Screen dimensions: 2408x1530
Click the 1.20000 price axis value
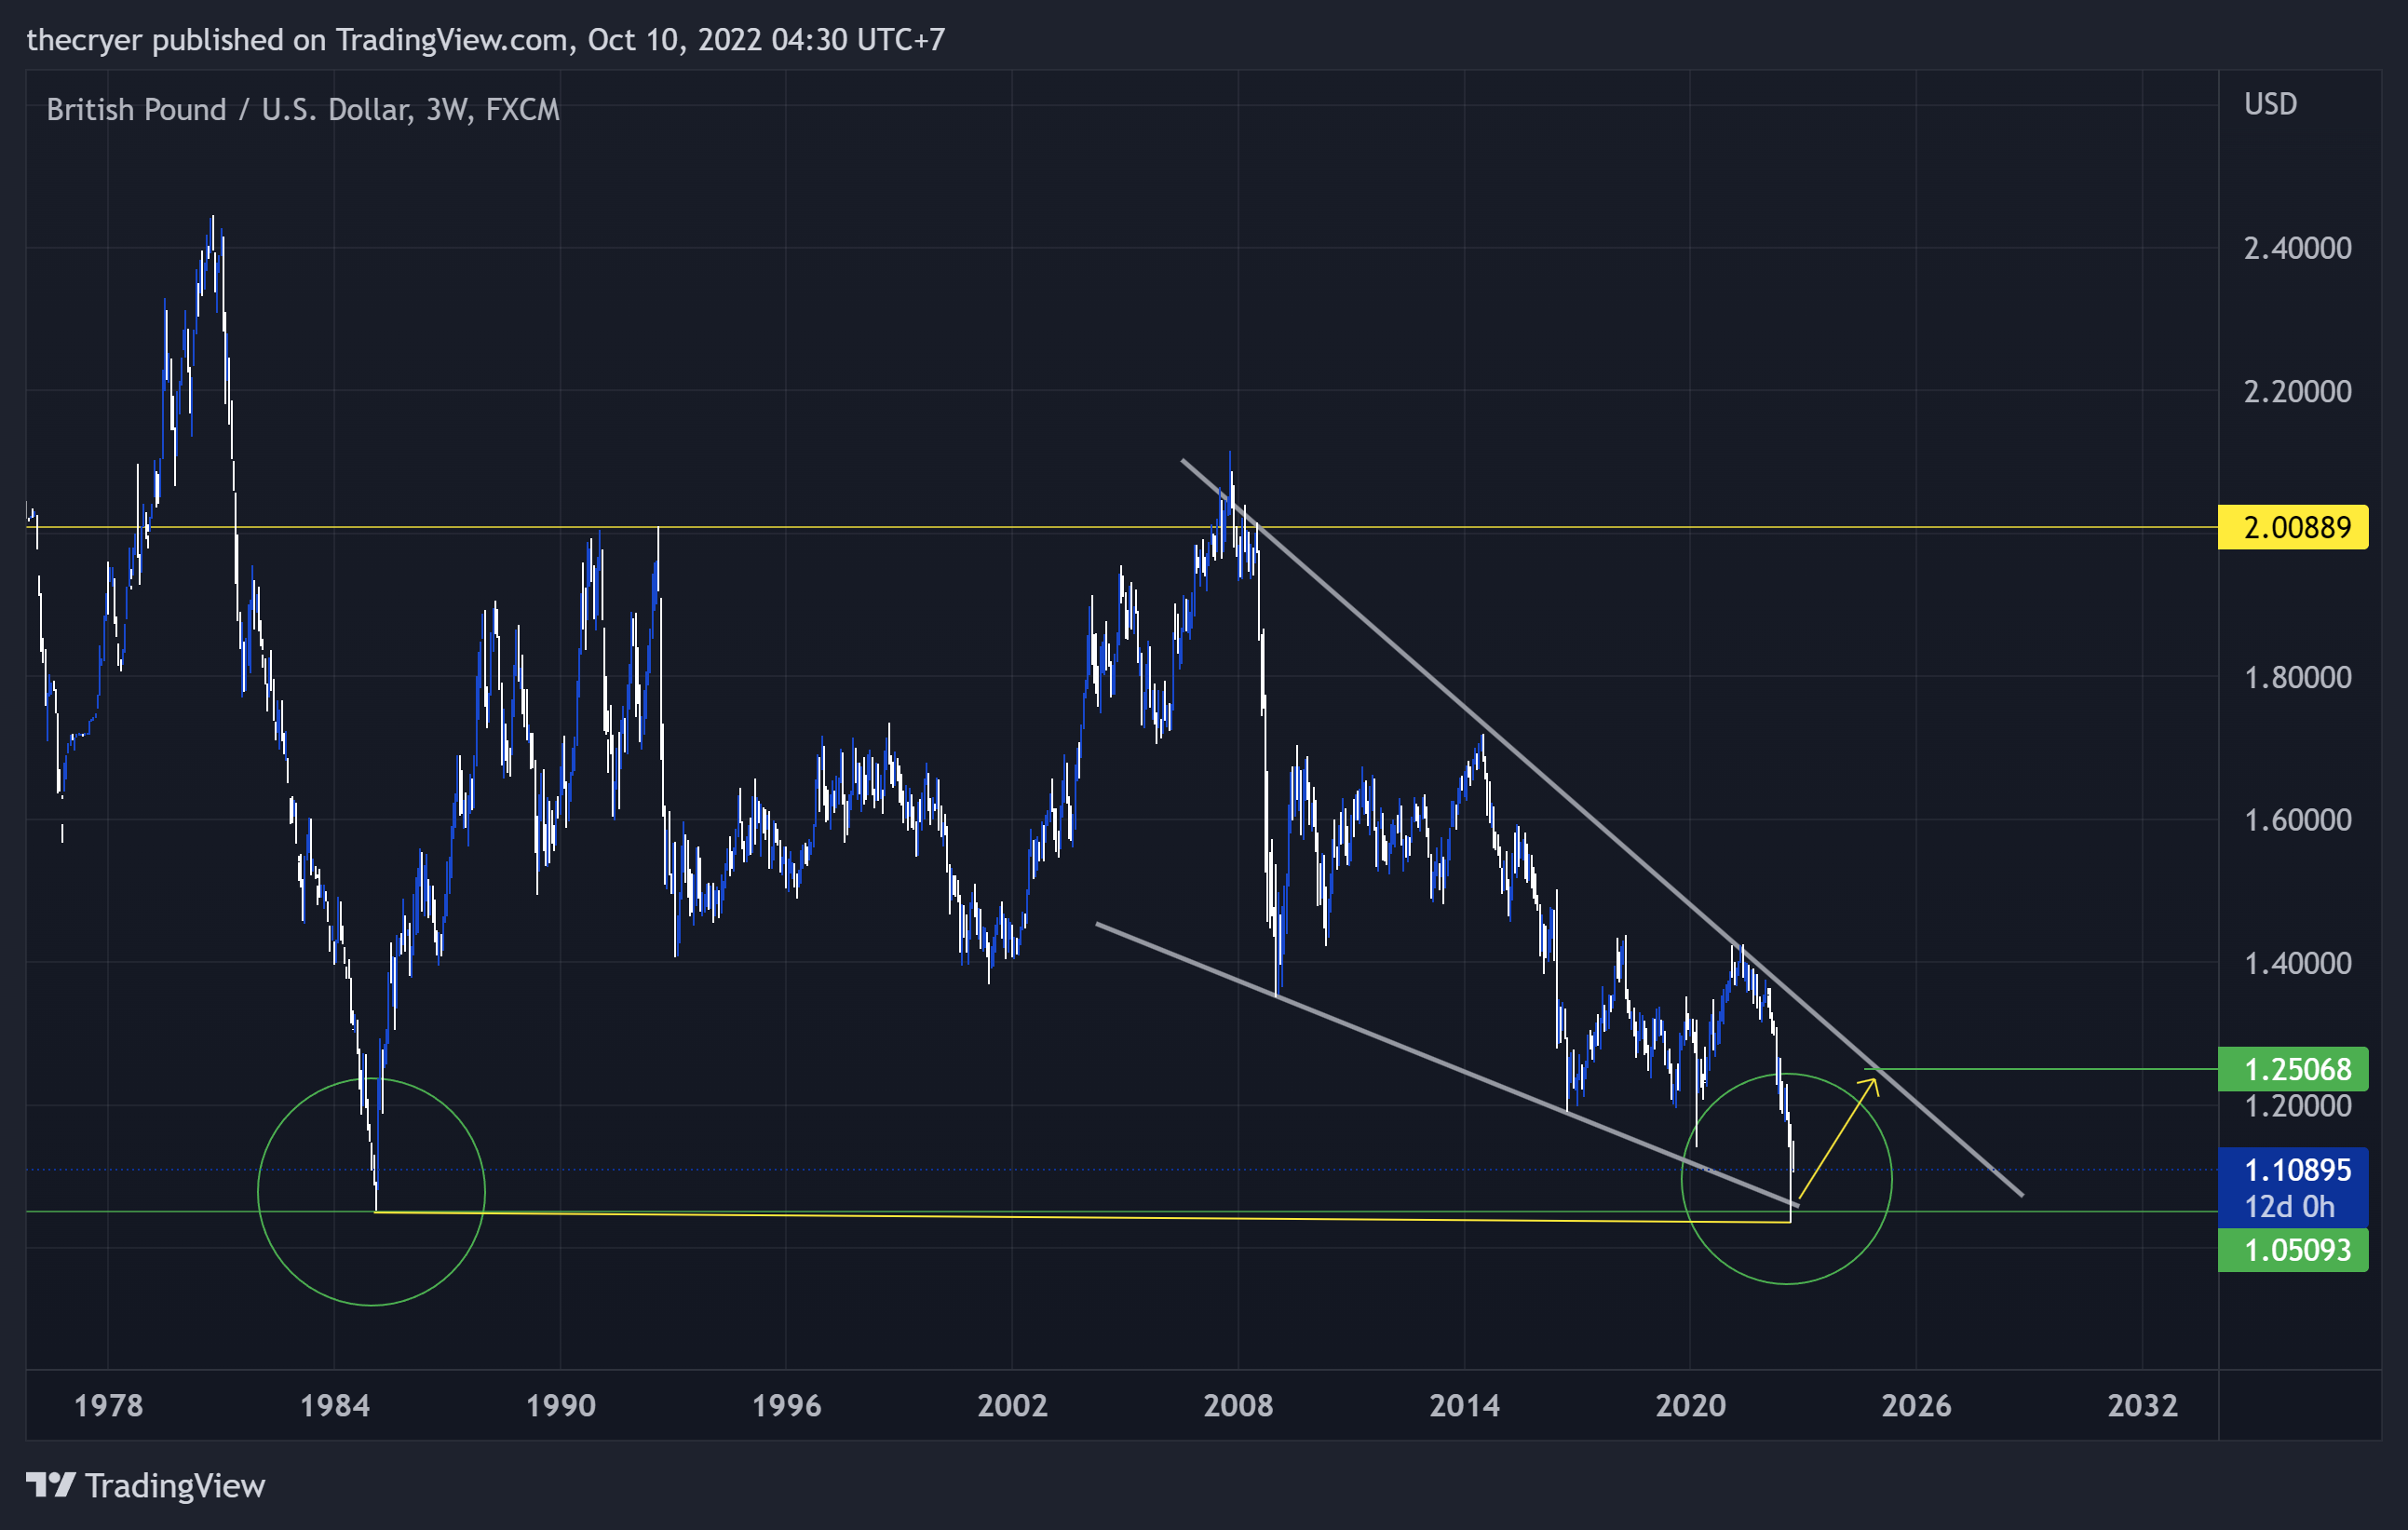tap(2297, 1106)
